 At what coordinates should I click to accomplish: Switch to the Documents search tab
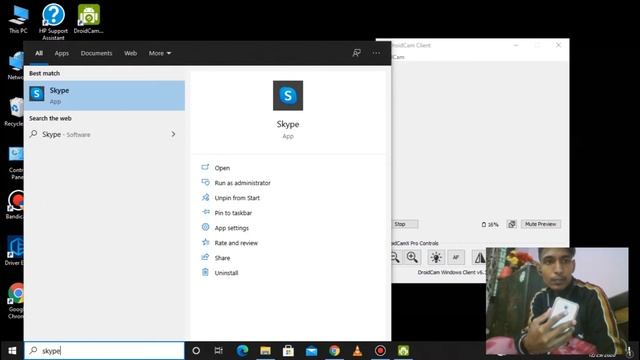(x=96, y=53)
